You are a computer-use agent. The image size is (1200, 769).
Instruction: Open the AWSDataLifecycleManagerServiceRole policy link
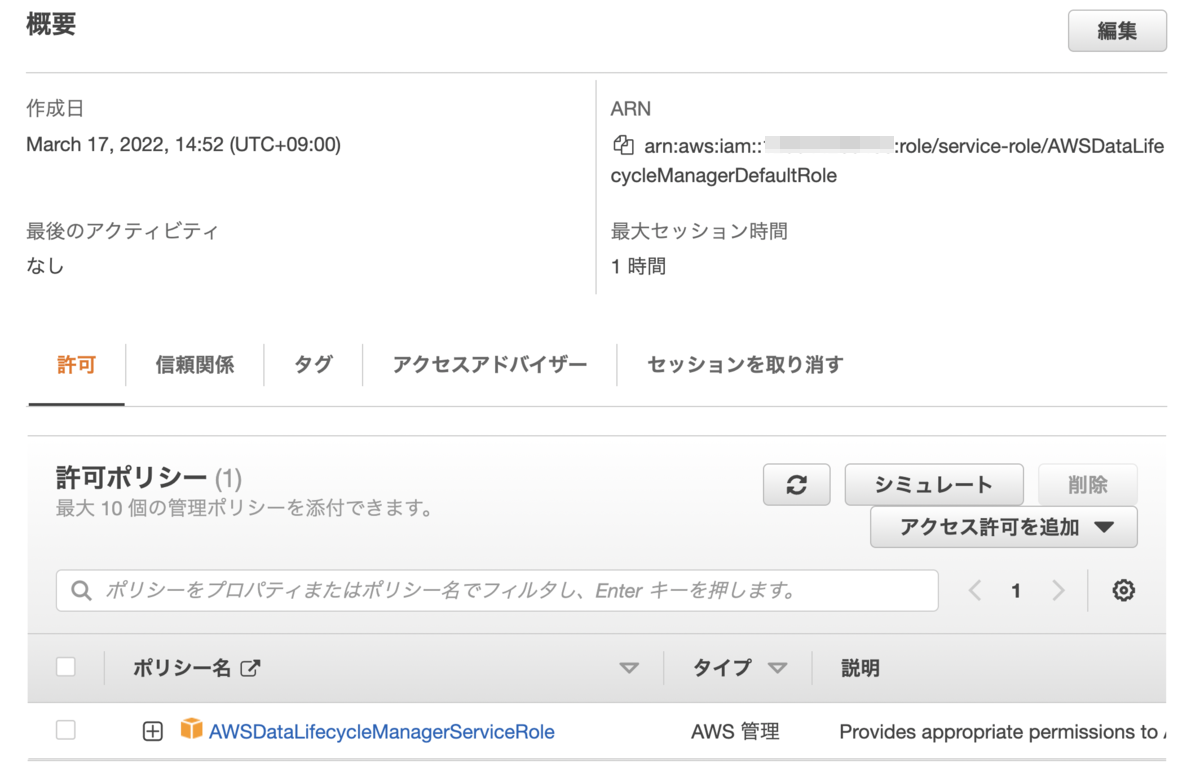click(x=382, y=732)
